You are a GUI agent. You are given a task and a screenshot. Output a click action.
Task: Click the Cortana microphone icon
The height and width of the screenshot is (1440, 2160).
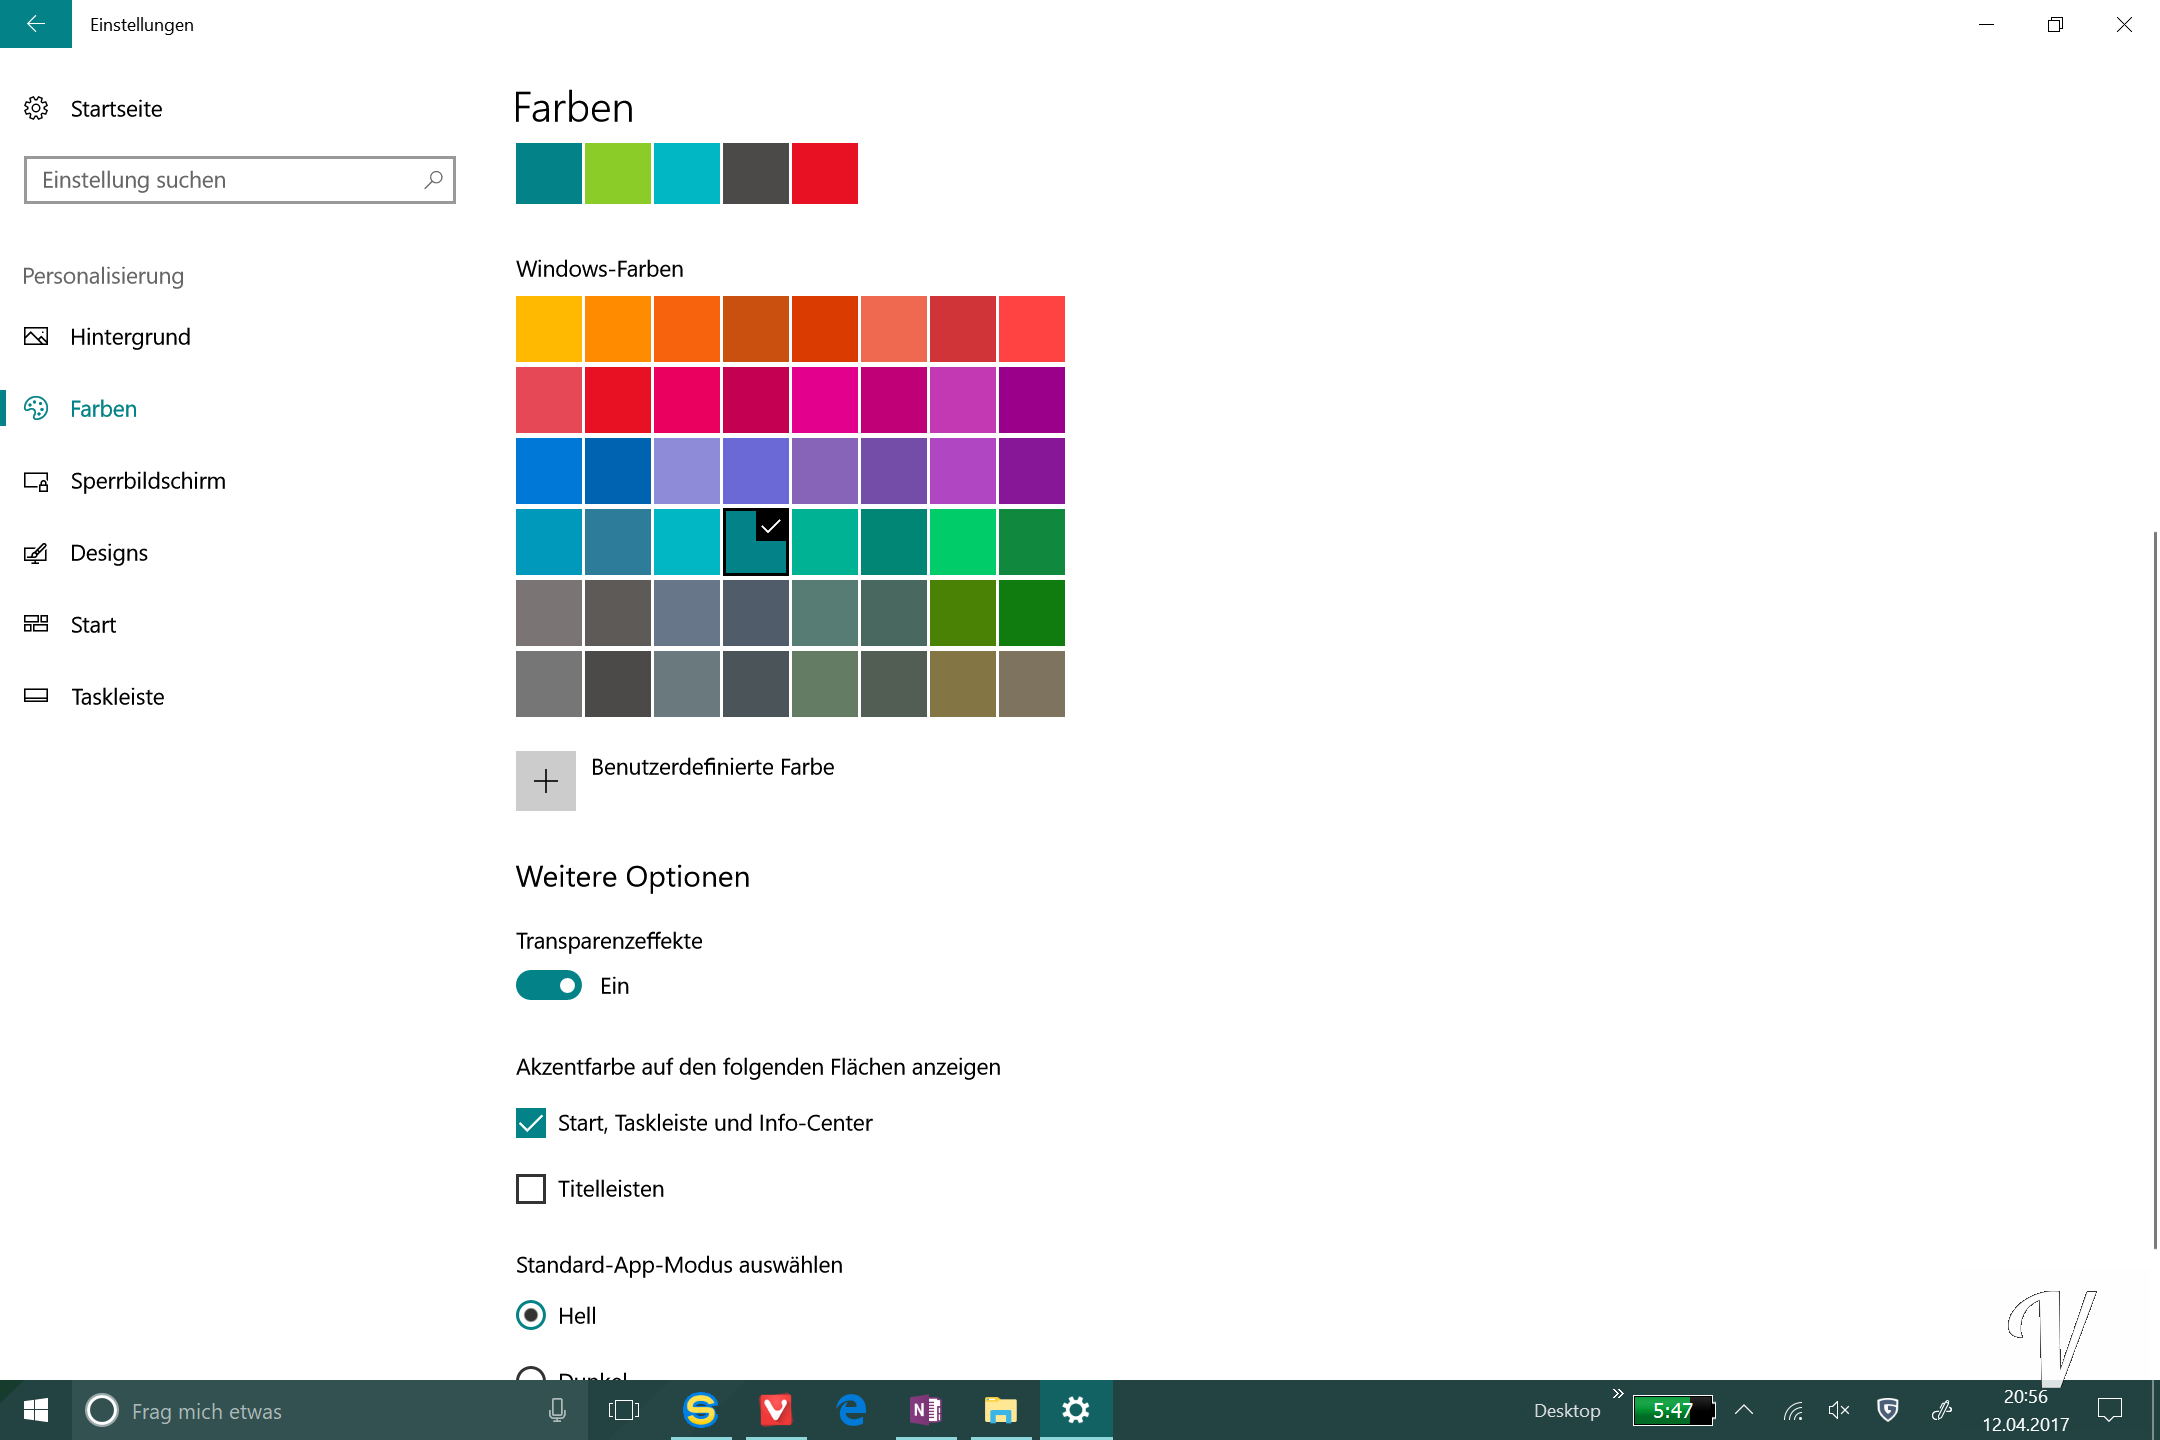point(557,1410)
